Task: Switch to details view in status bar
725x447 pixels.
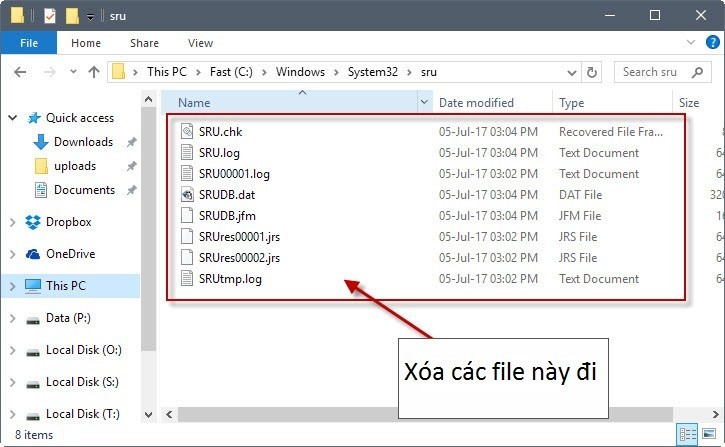Action: (689, 434)
